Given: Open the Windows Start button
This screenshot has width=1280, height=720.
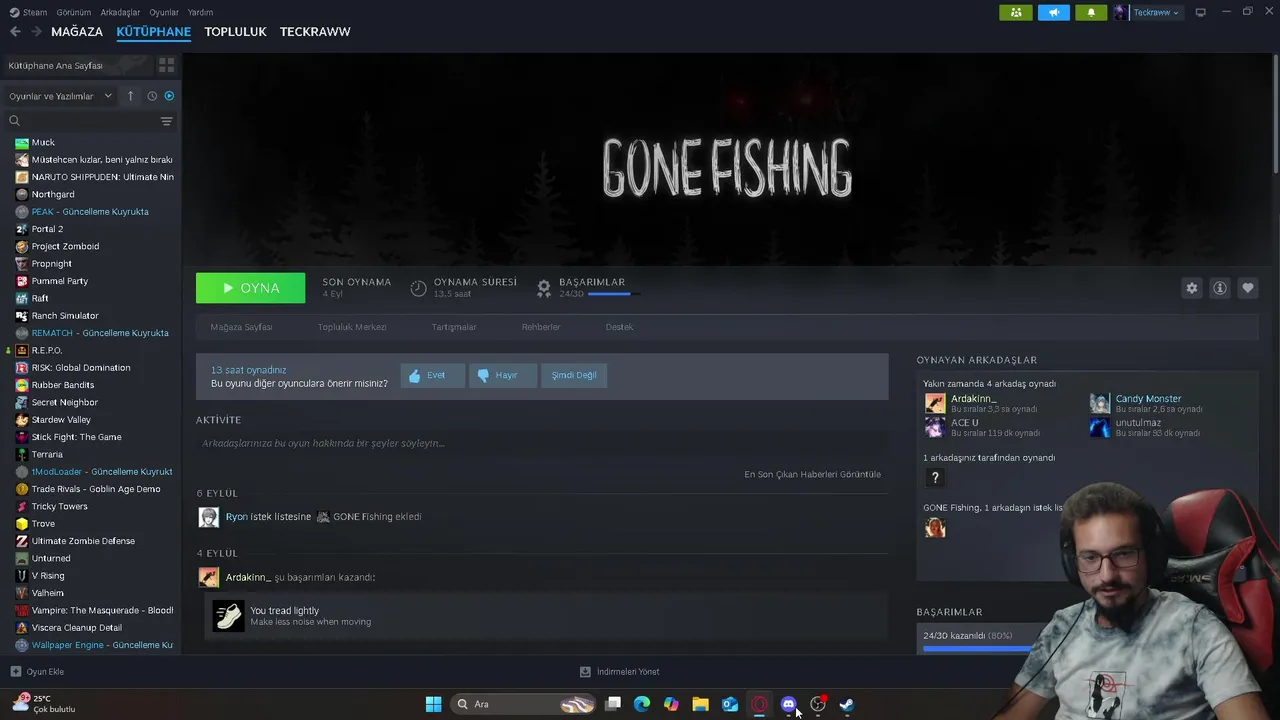Looking at the screenshot, I should 433,704.
